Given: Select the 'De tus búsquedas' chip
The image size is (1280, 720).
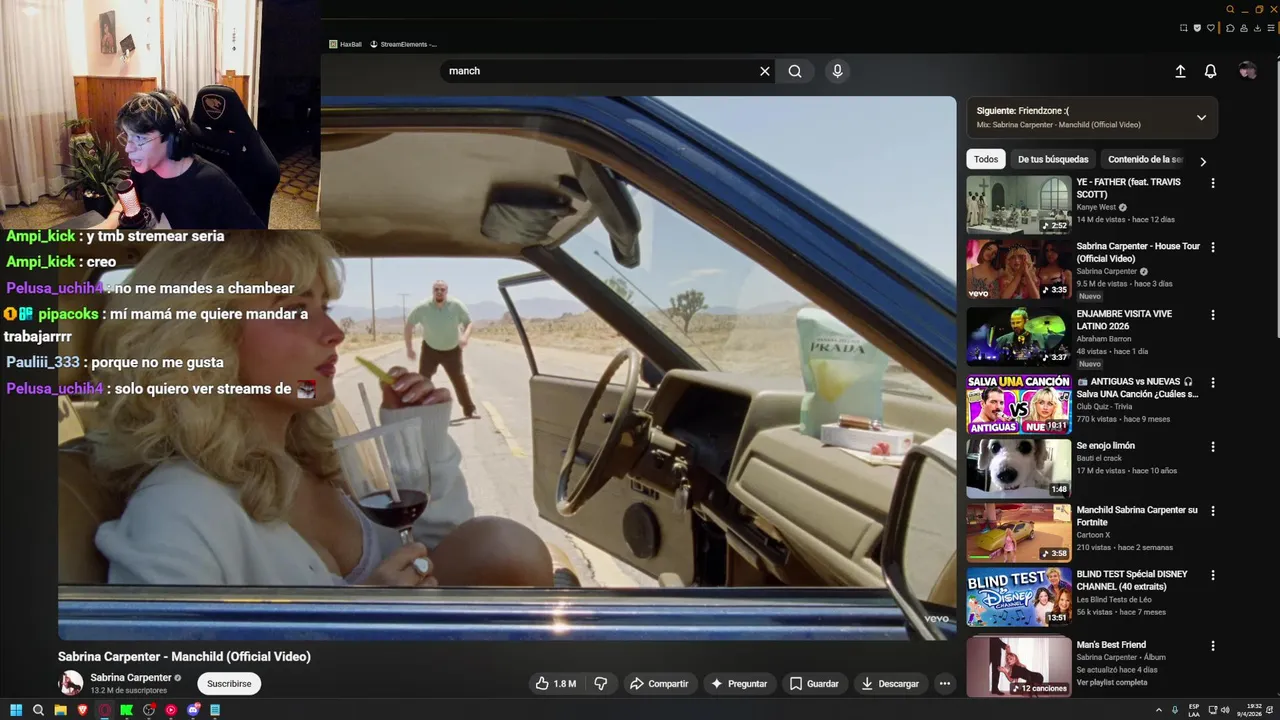Looking at the screenshot, I should pyautogui.click(x=1053, y=160).
